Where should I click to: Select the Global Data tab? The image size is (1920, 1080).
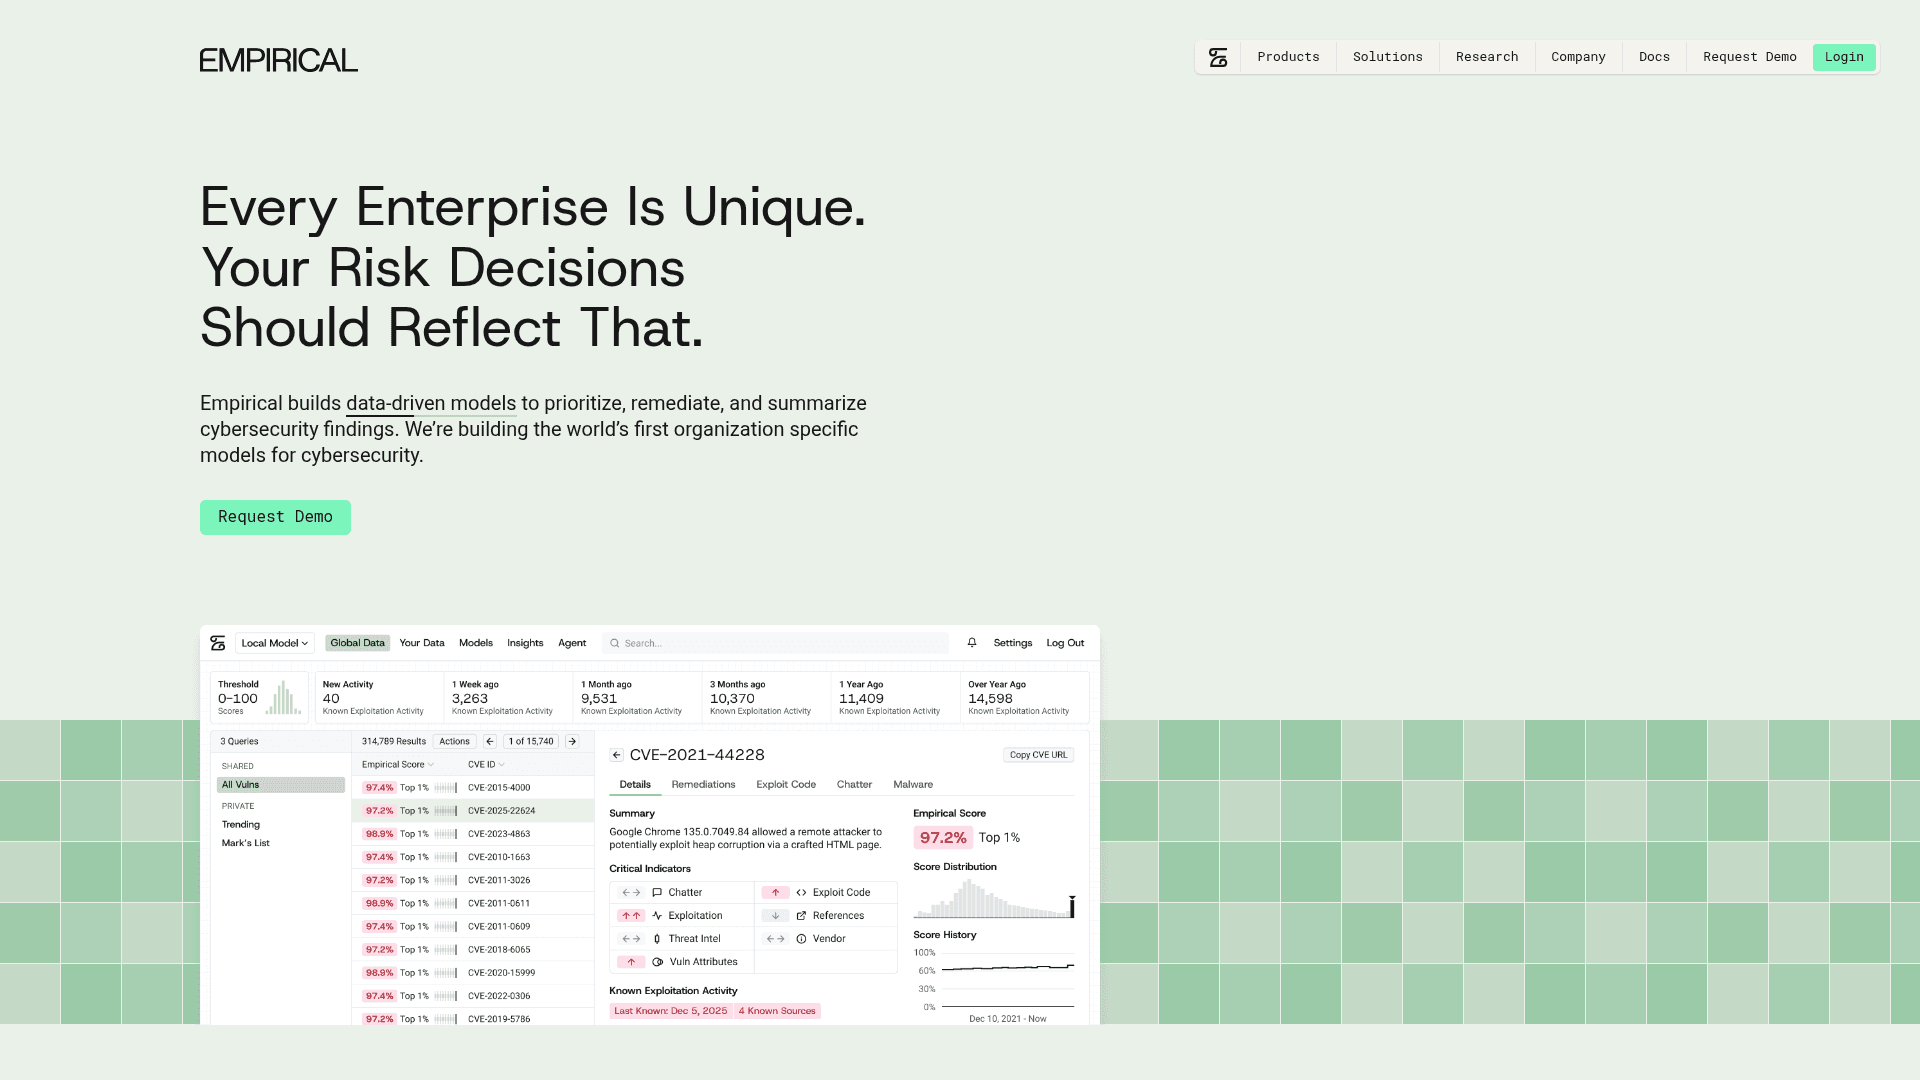coord(357,643)
